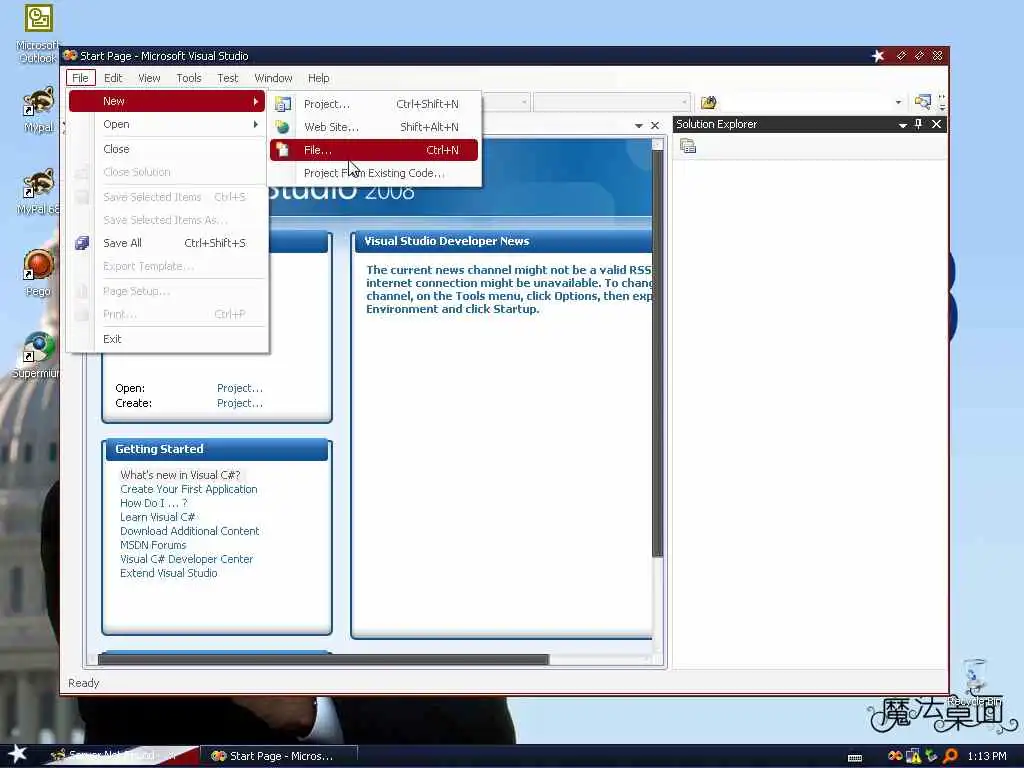Screen dimensions: 1024x768
Task: Click the 1:13 PM taskbar clock
Action: coord(987,756)
